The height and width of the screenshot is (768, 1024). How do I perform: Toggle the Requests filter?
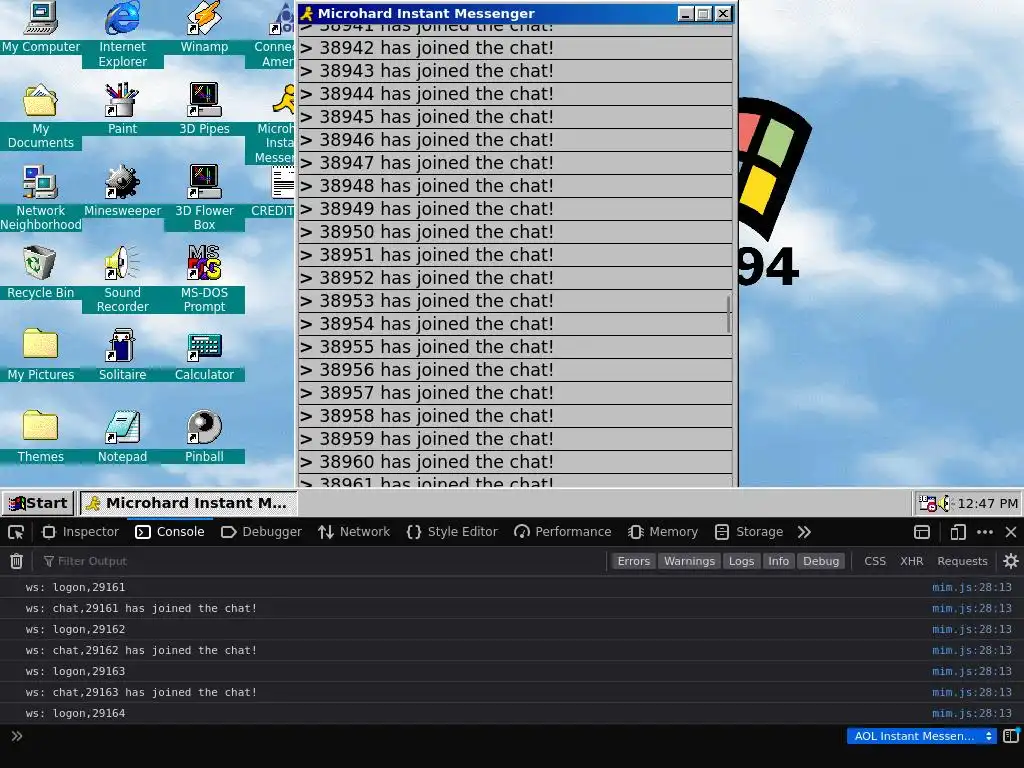coord(962,561)
